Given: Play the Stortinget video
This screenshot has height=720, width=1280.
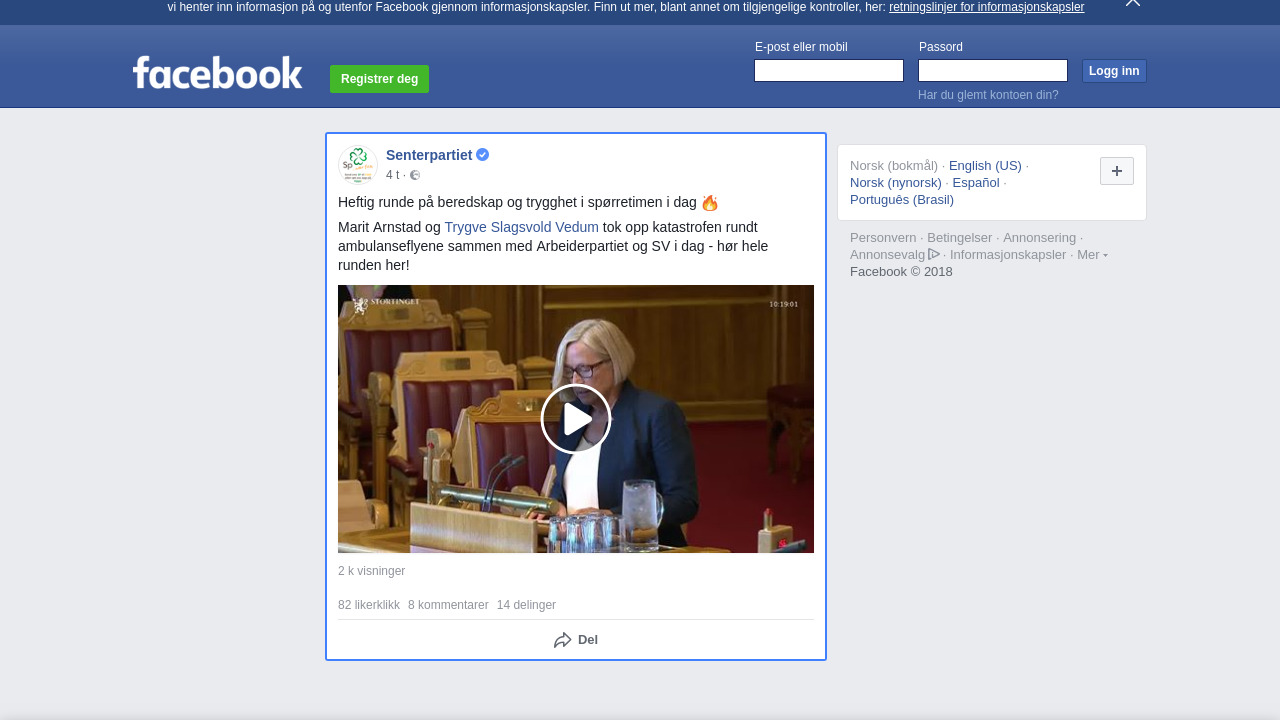Looking at the screenshot, I should coord(576,419).
